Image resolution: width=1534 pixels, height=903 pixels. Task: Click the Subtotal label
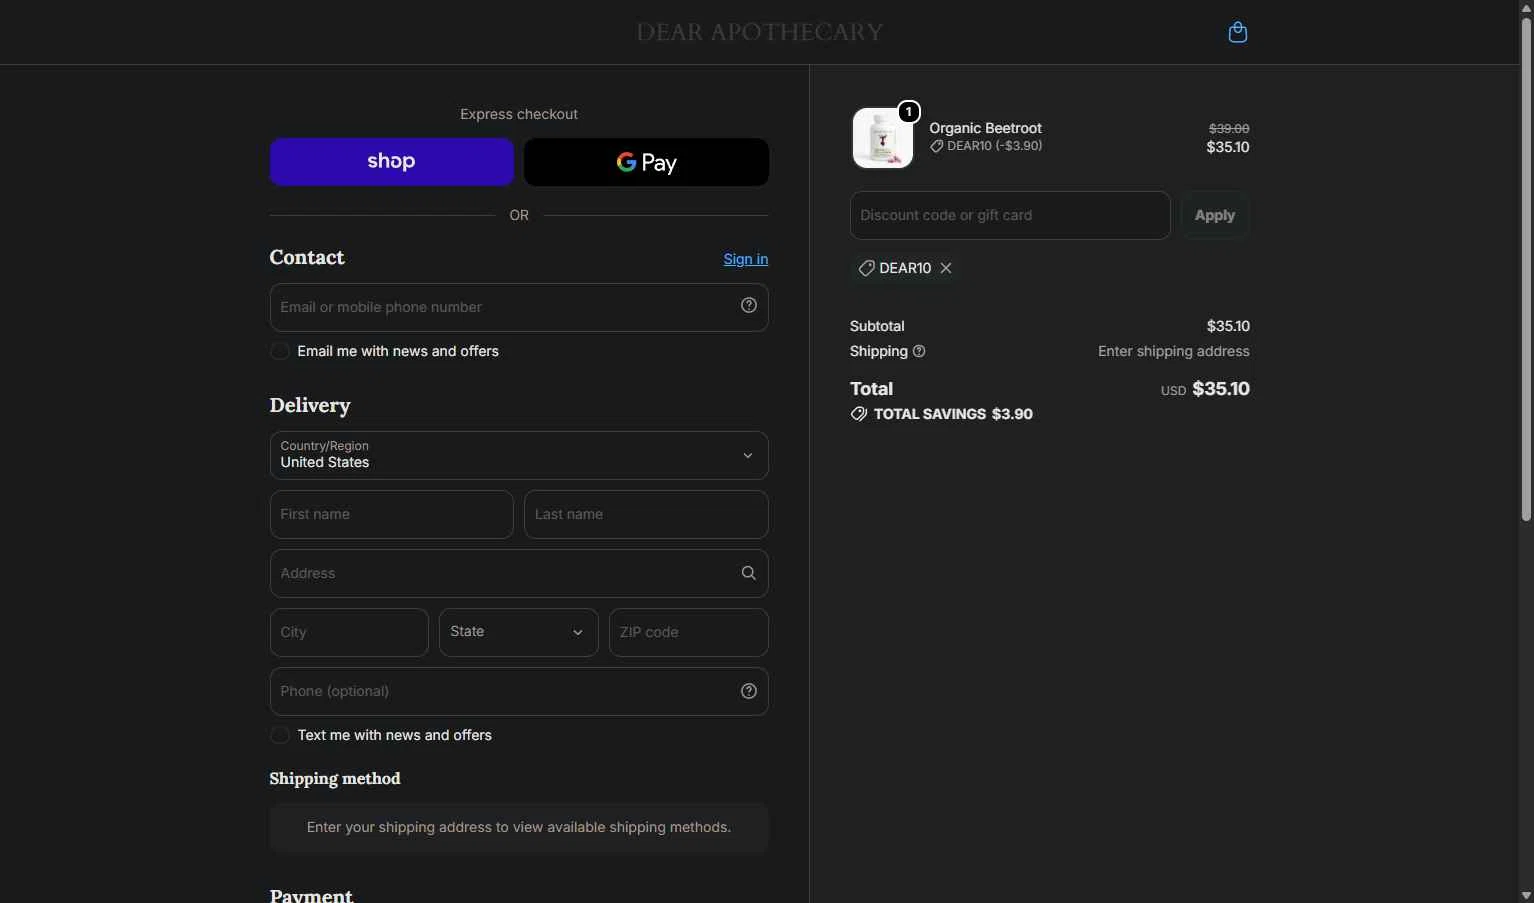pos(877,326)
